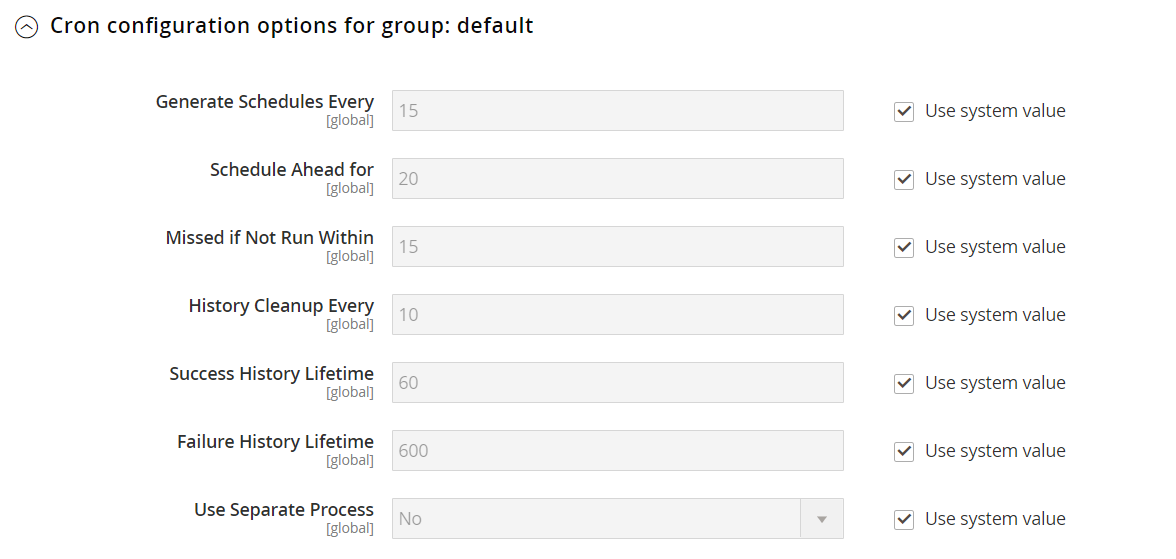This screenshot has height=559, width=1176.
Task: Uncheck system value for History Cleanup Every
Action: 904,315
